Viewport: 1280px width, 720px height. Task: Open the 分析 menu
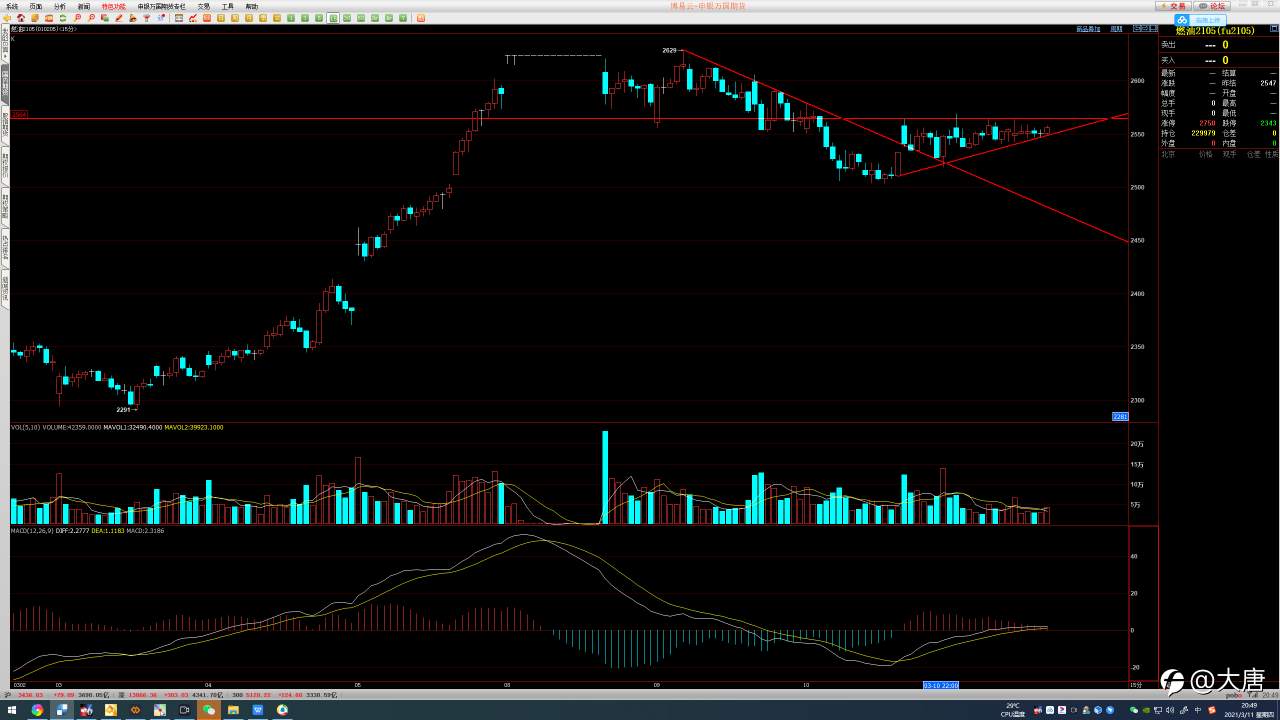[60, 6]
